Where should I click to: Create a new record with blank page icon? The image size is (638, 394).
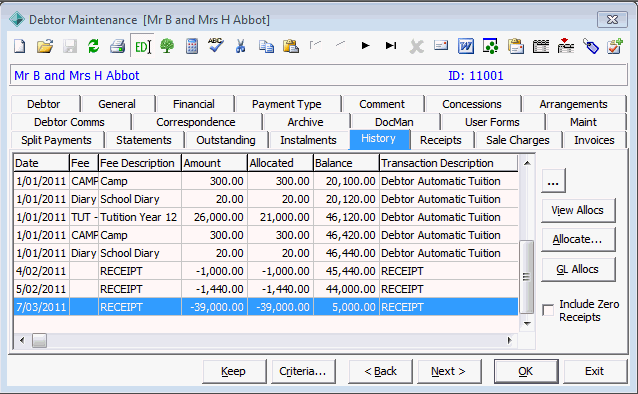coord(20,46)
